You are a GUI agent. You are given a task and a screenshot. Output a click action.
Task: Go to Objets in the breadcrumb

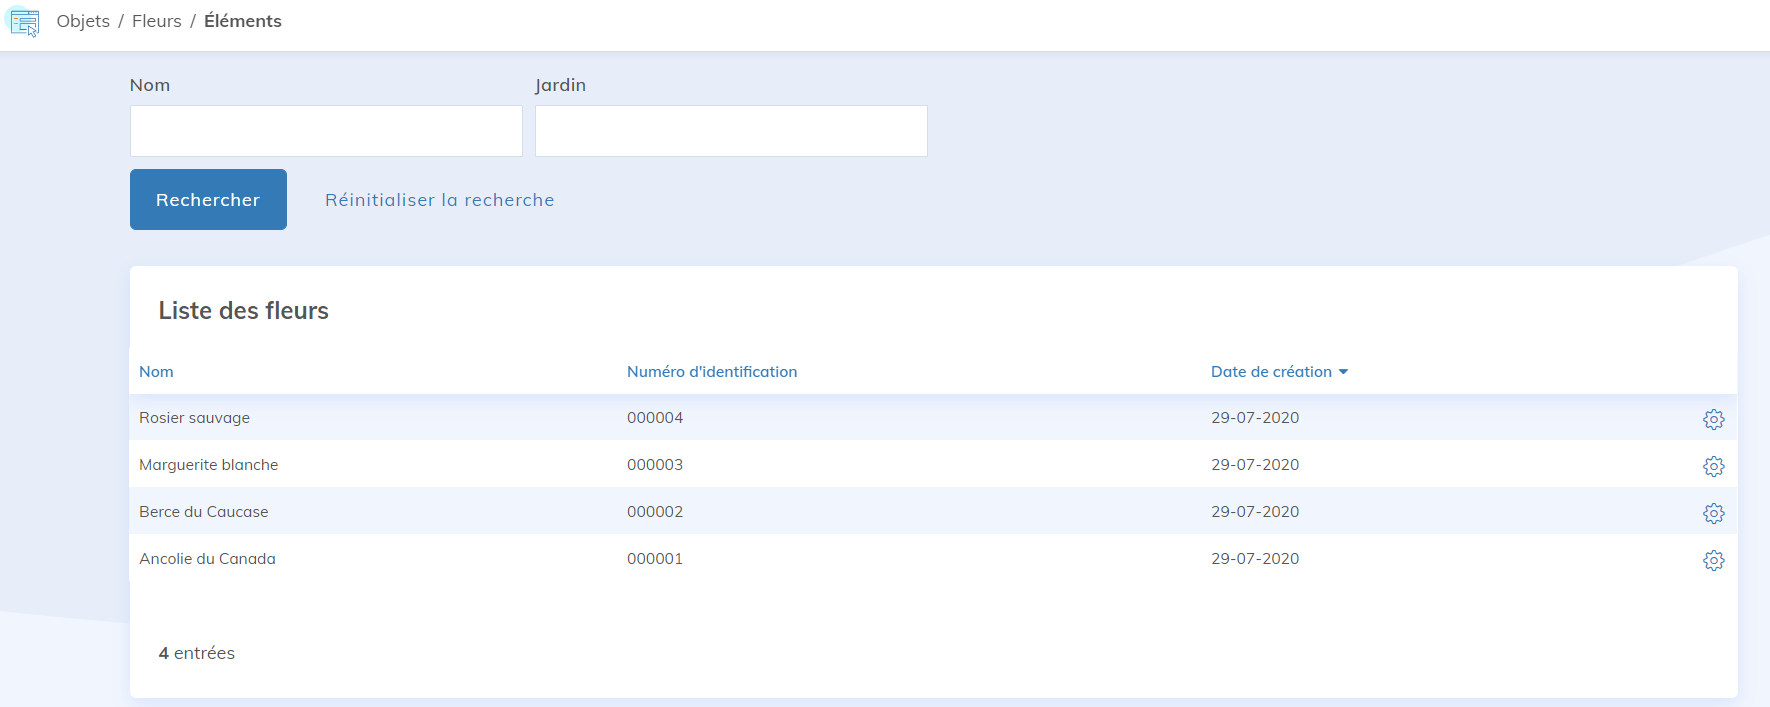83,21
